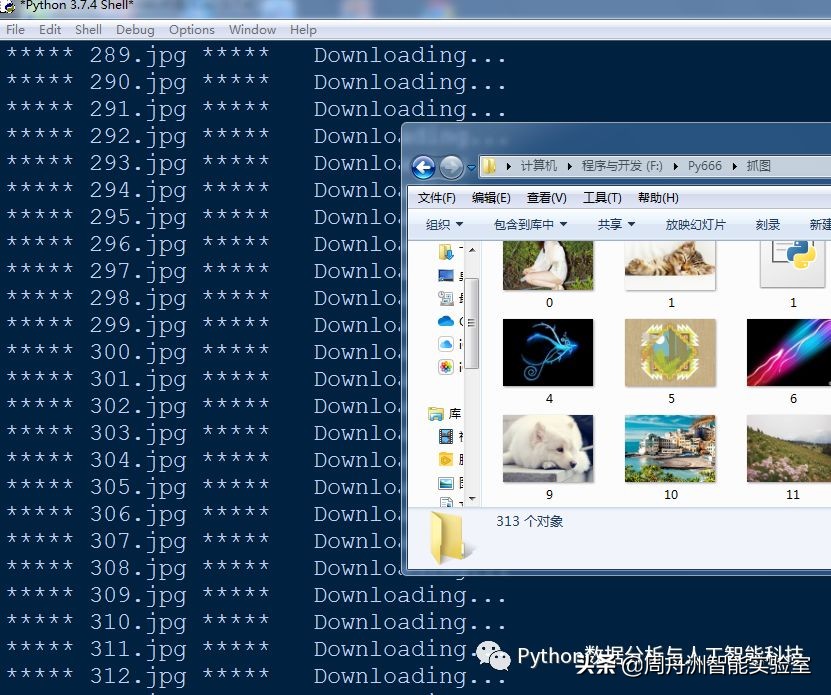The height and width of the screenshot is (695, 831).
Task: Open the Debug menu in Python Shell
Action: [137, 29]
